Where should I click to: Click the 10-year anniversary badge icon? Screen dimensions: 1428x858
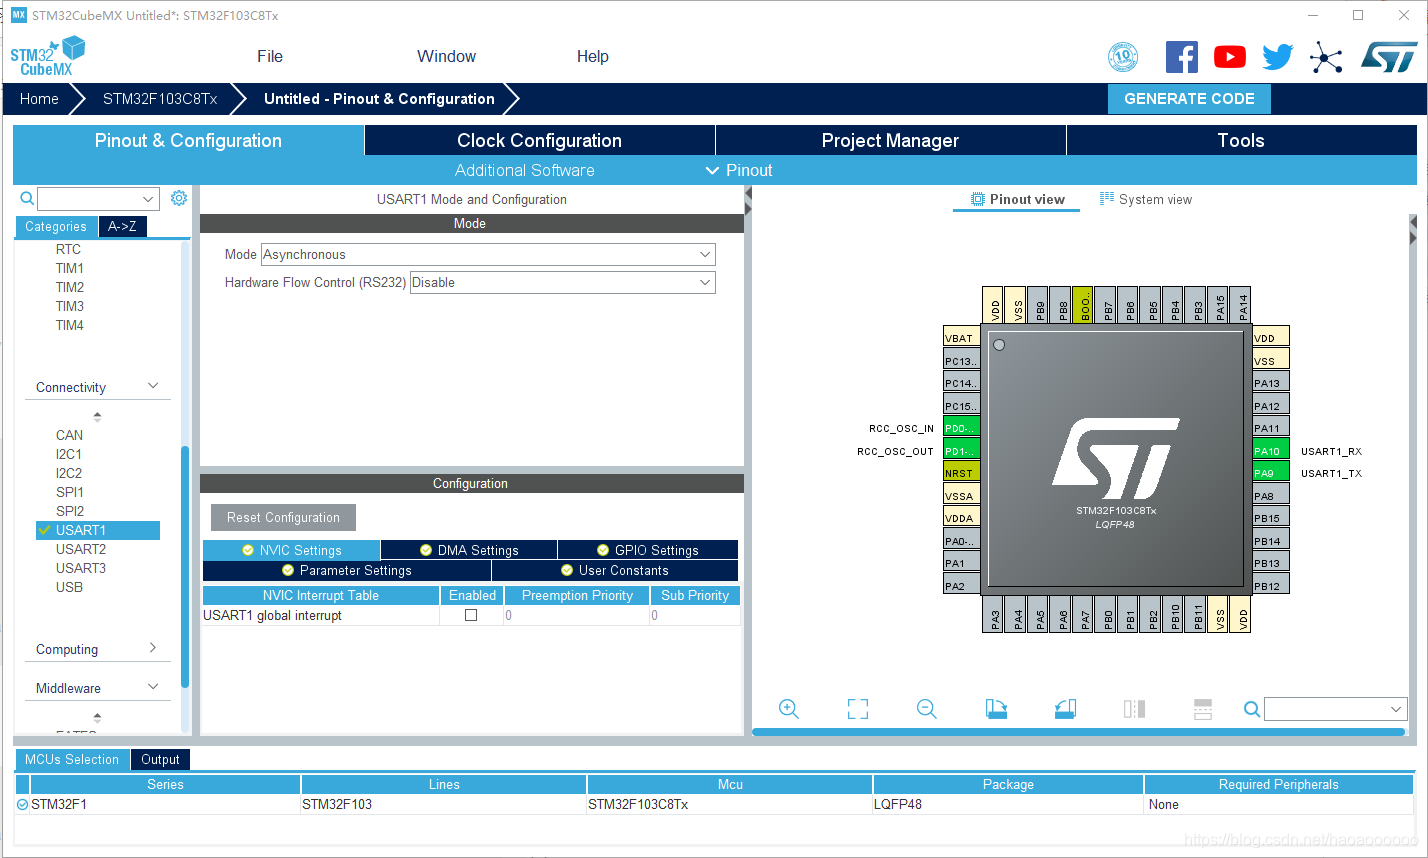pyautogui.click(x=1123, y=57)
